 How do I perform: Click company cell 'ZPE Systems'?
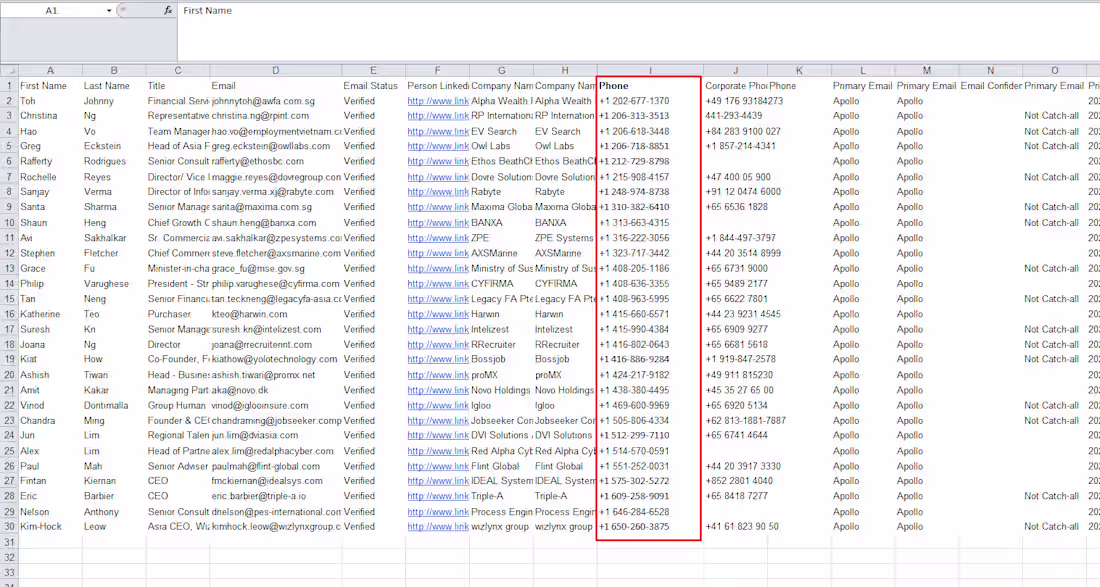pyautogui.click(x=564, y=238)
